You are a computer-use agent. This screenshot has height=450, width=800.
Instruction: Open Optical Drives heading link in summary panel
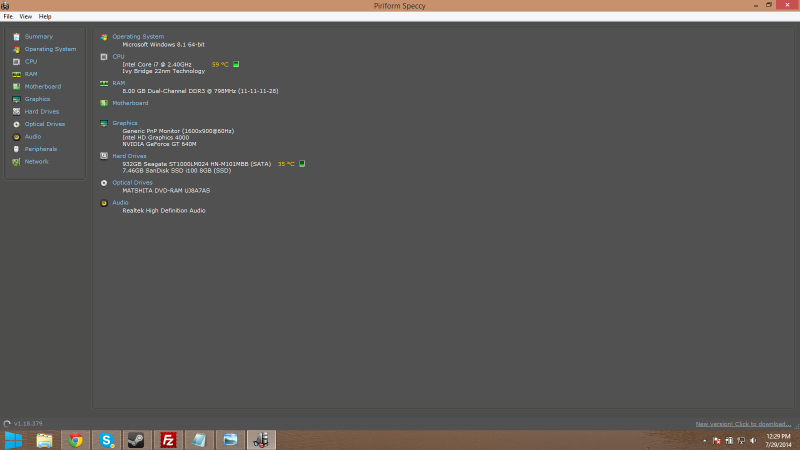tap(132, 183)
